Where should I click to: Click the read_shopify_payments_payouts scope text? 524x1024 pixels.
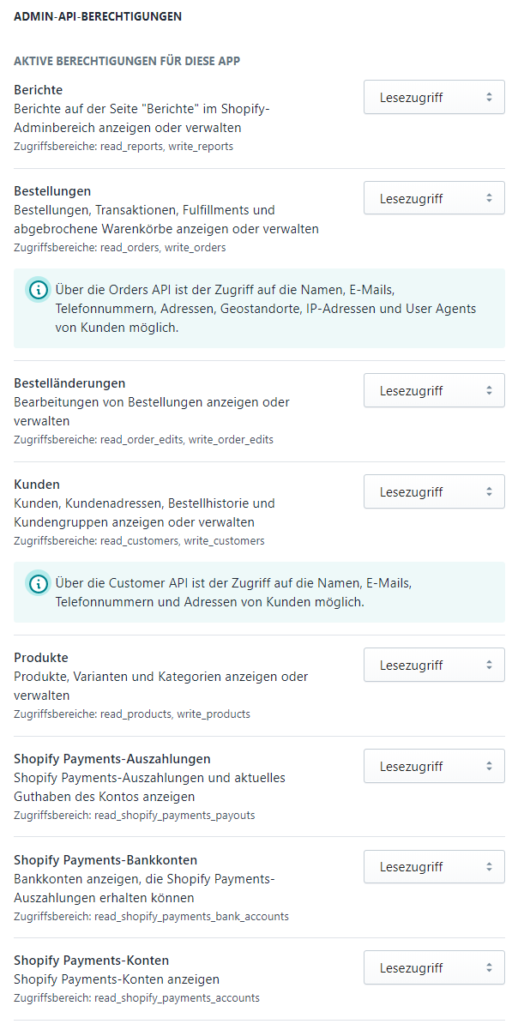[x=174, y=815]
